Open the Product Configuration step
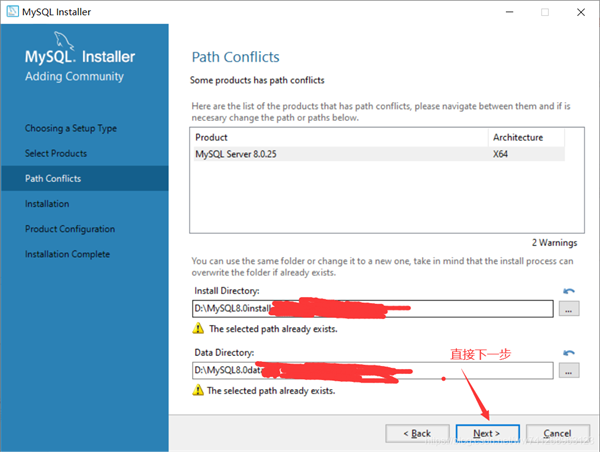The height and width of the screenshot is (452, 600). click(70, 229)
